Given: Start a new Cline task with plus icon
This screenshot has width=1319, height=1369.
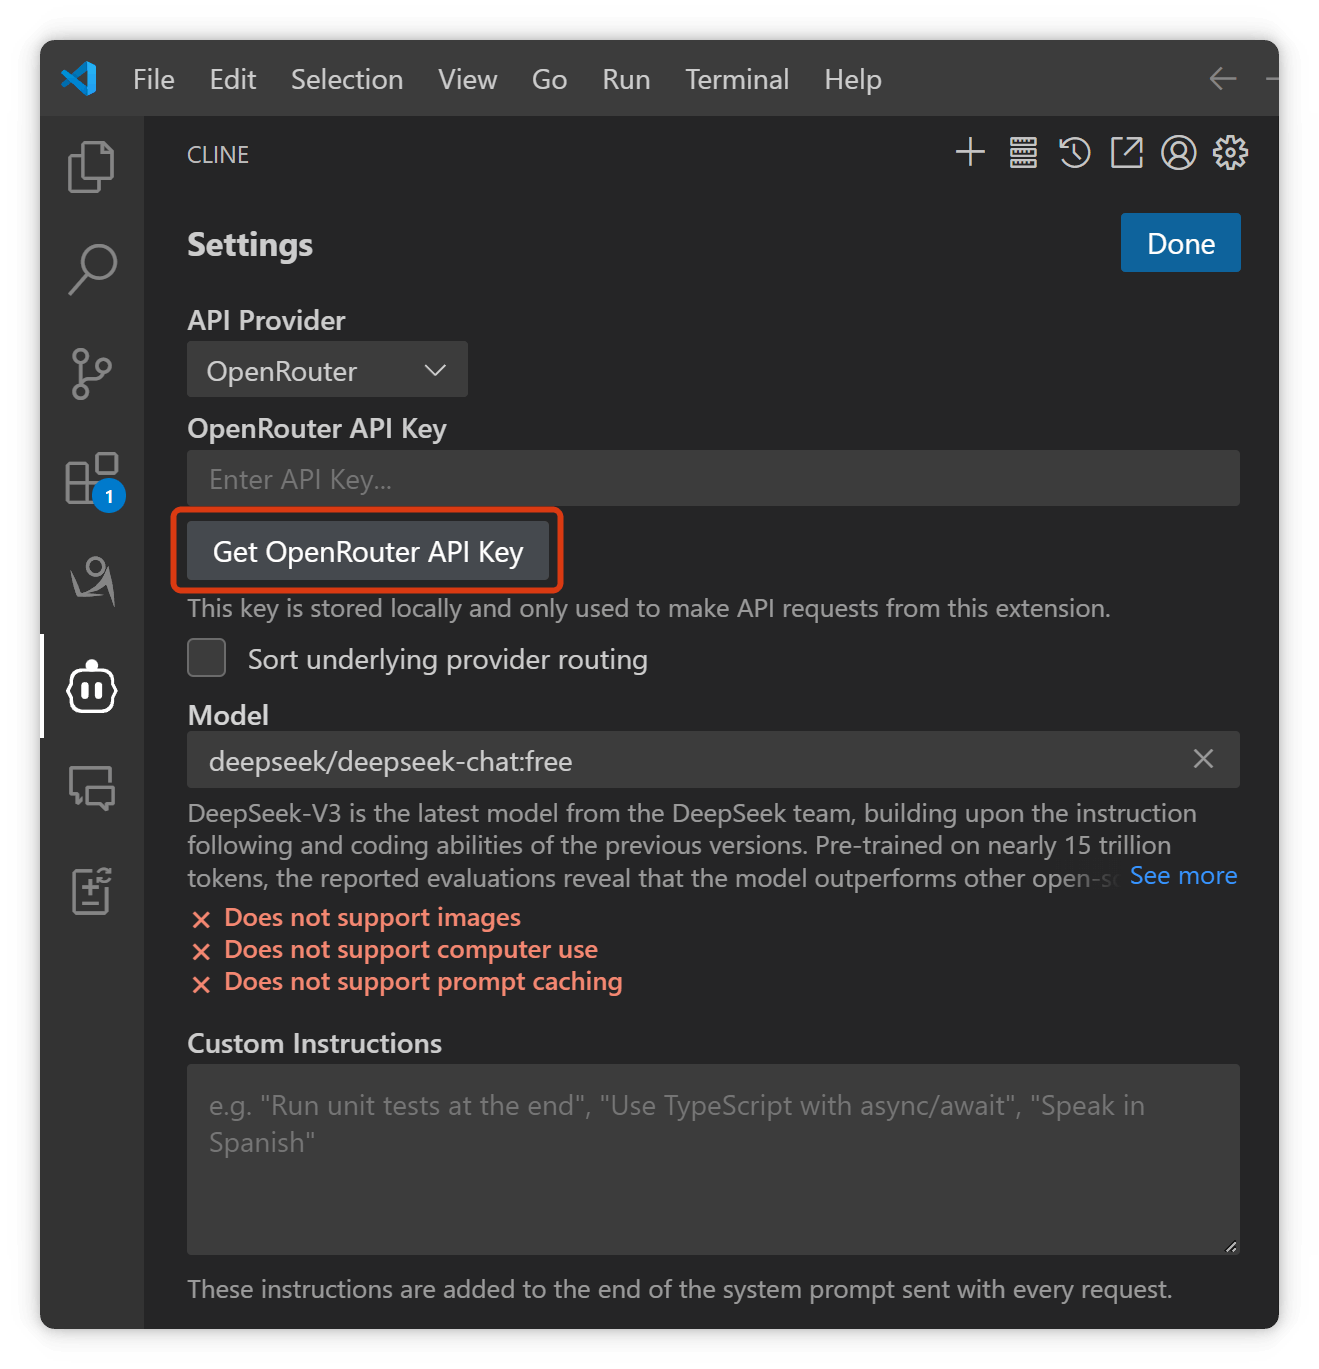Looking at the screenshot, I should click(970, 153).
